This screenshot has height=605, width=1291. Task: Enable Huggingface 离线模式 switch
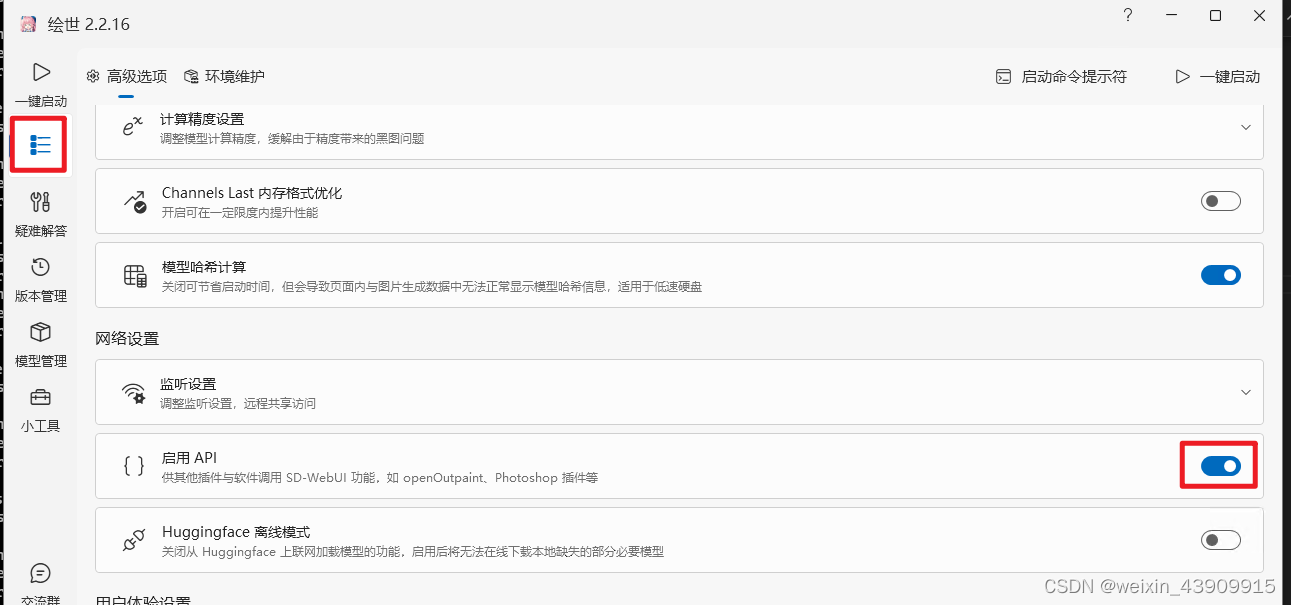point(1220,540)
